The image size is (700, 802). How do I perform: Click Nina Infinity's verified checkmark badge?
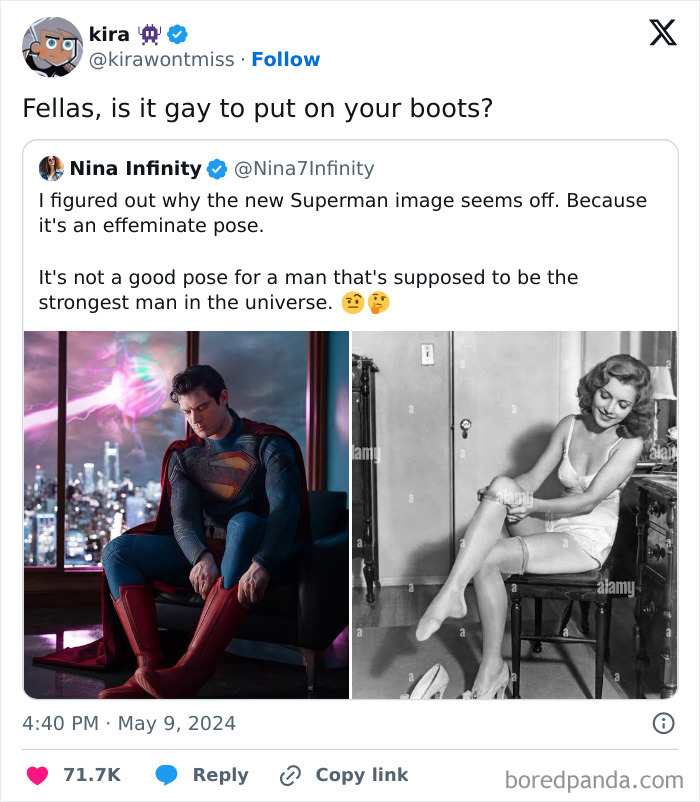coord(217,169)
